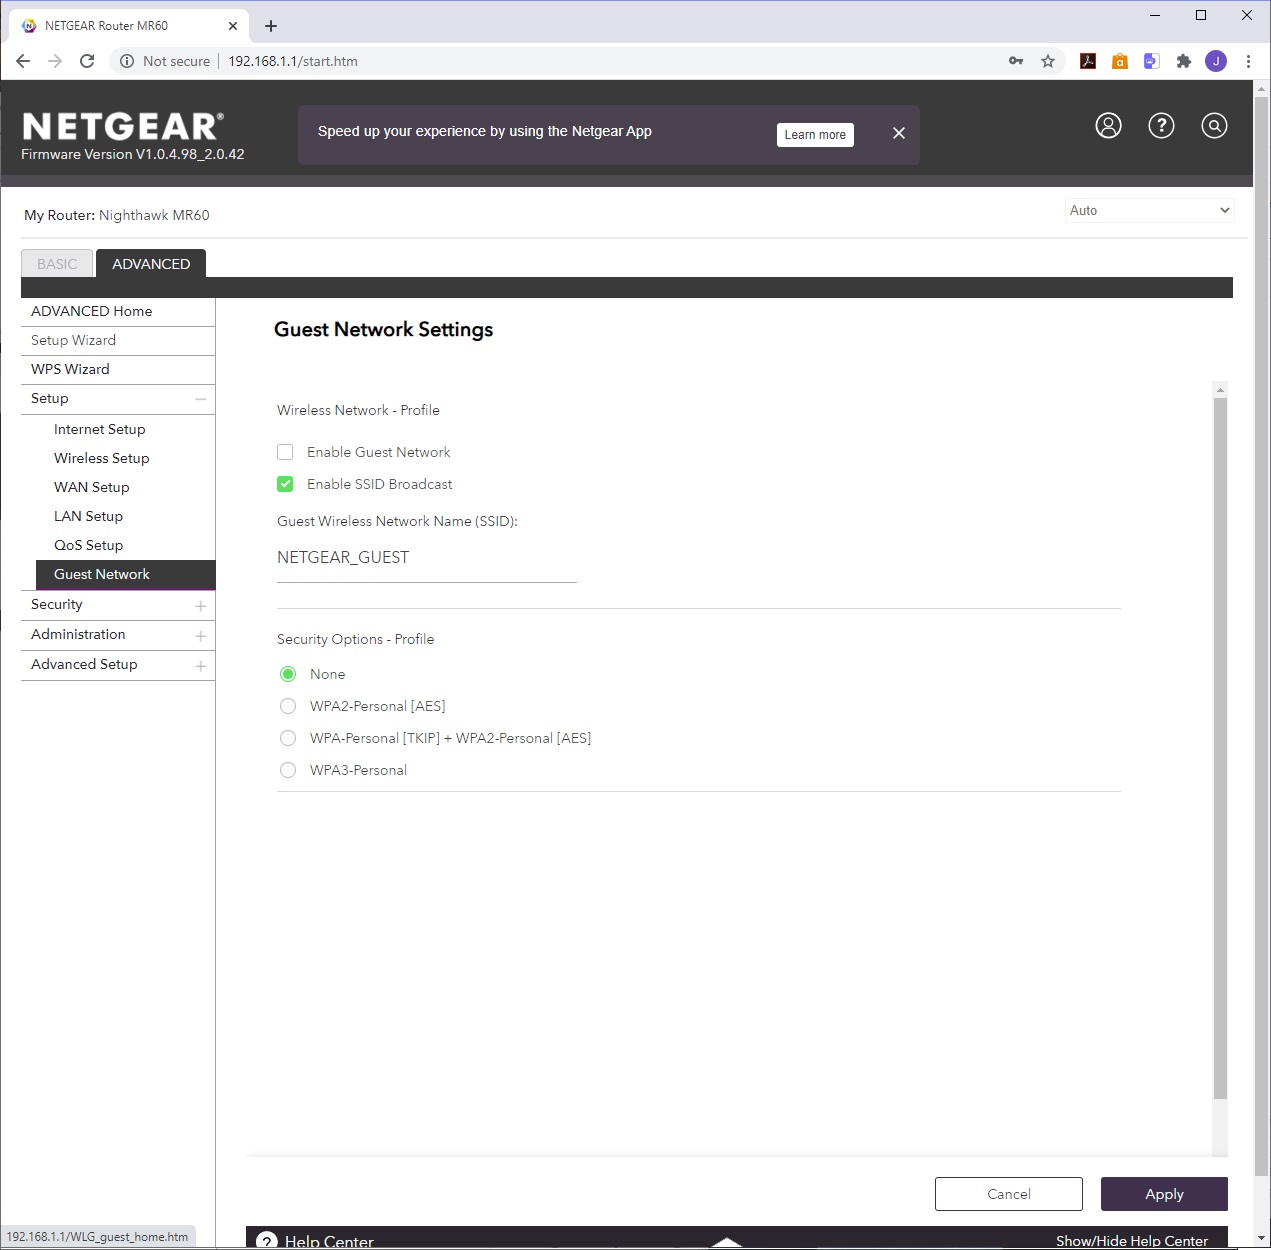This screenshot has width=1271, height=1250.
Task: Reload the router page
Action: (x=87, y=61)
